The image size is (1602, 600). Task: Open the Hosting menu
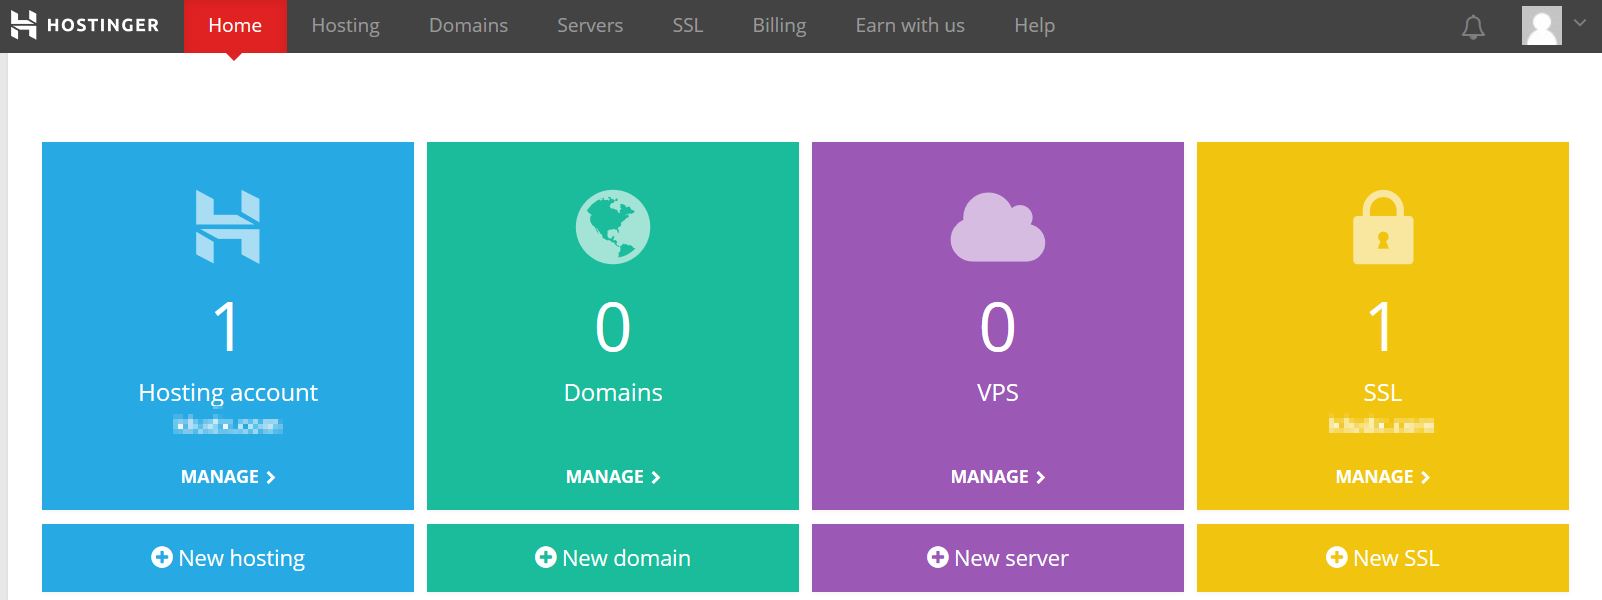(x=345, y=26)
